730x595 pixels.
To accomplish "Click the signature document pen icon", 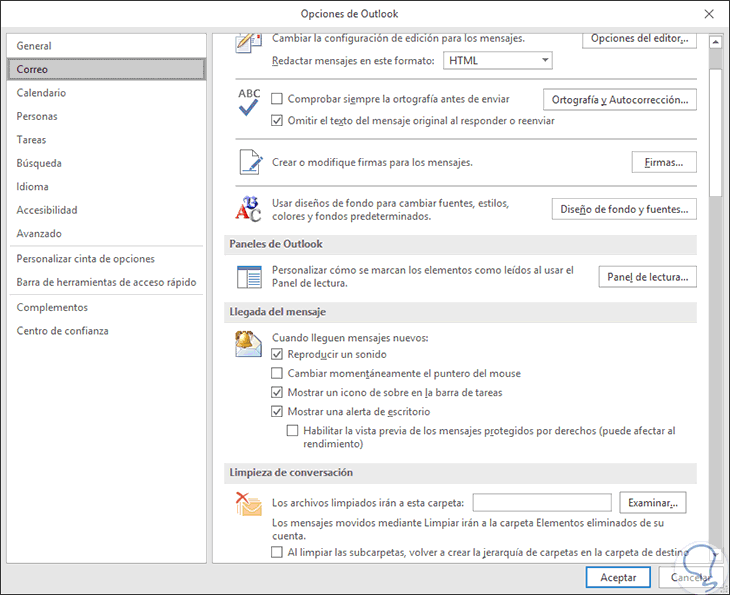I will [x=250, y=162].
